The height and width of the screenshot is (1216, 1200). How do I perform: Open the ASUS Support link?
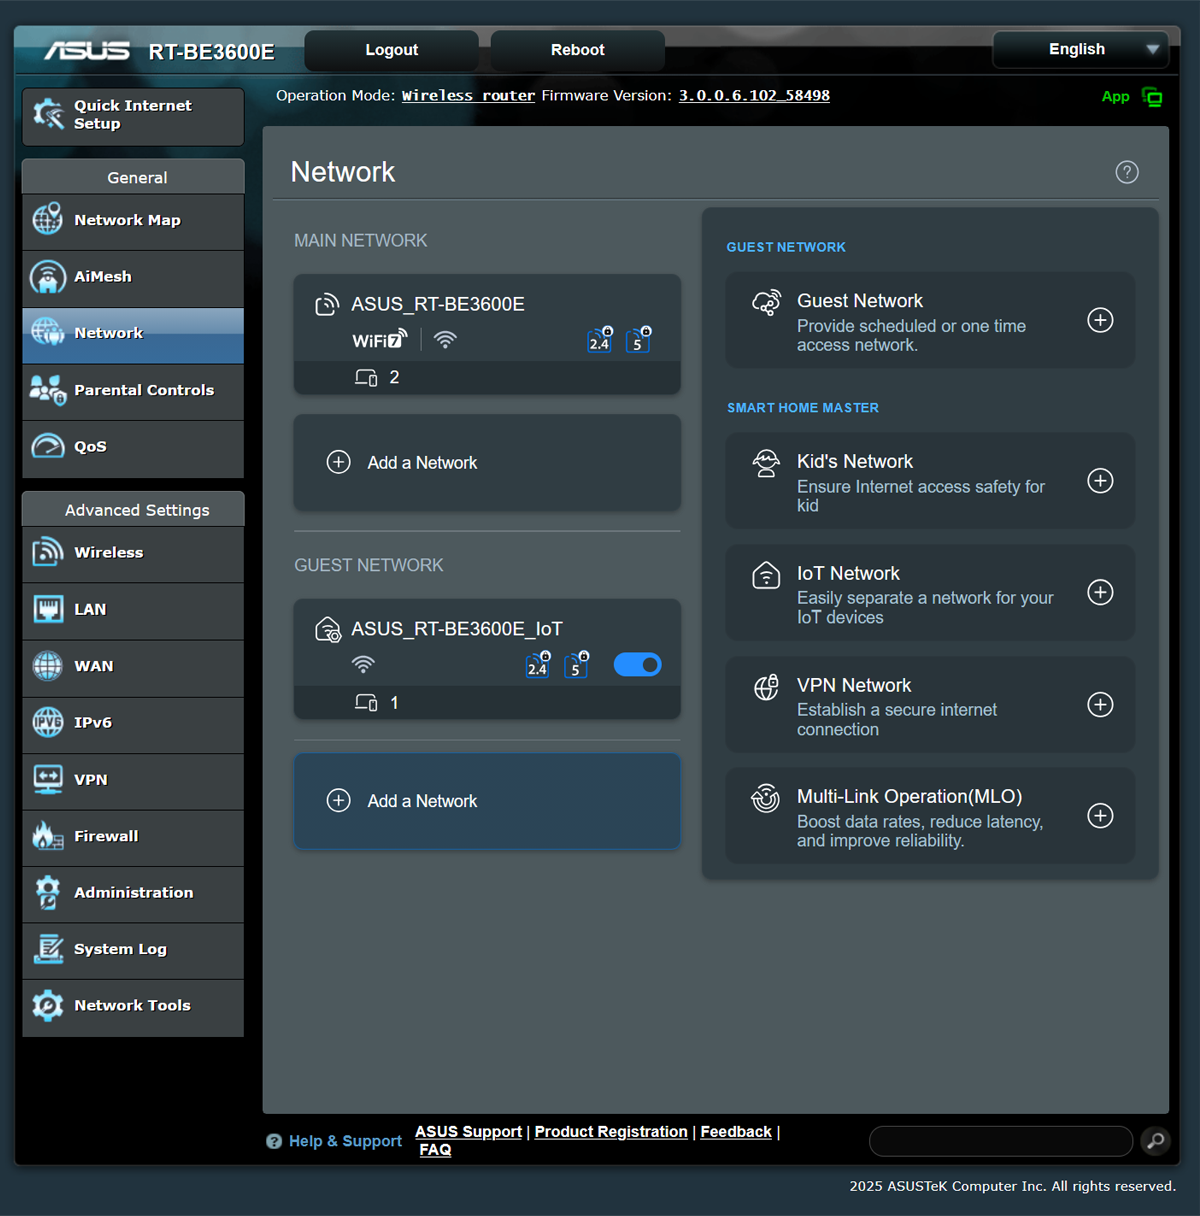pos(468,1132)
